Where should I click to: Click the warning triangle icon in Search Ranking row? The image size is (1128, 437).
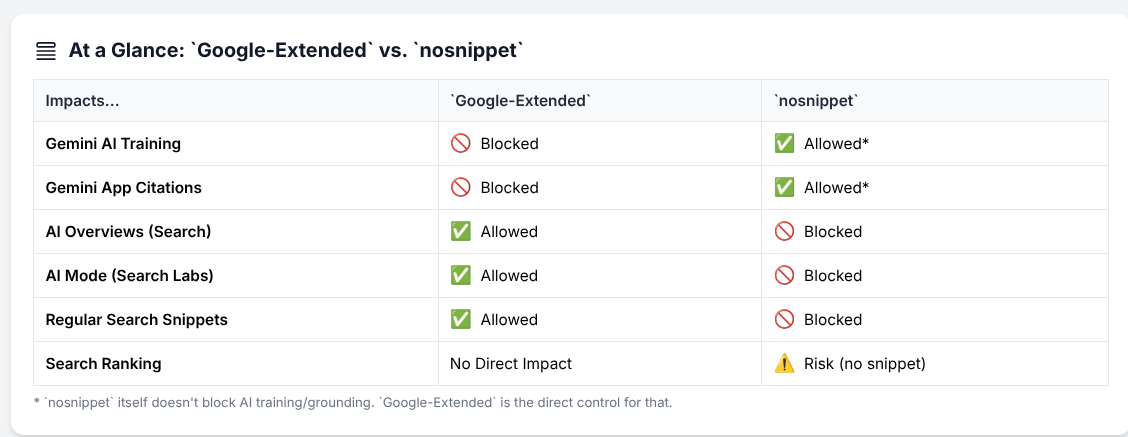[x=784, y=364]
